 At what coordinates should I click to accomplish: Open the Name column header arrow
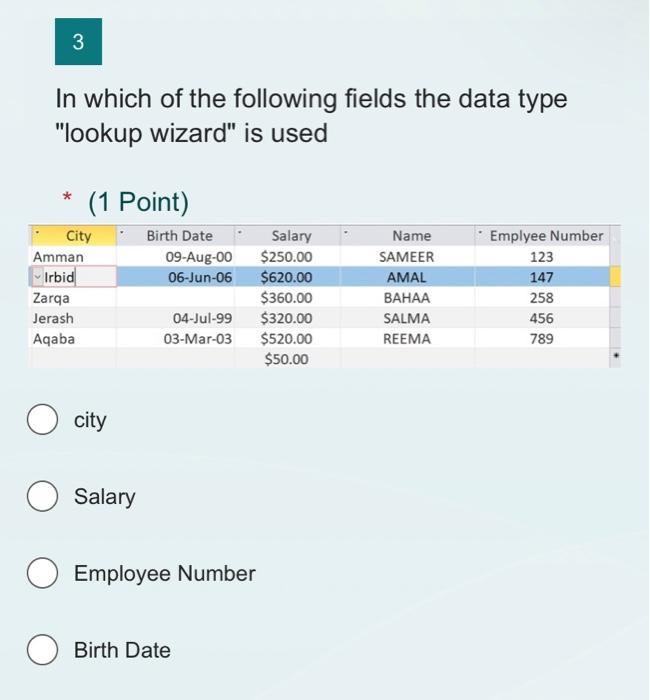coord(346,232)
